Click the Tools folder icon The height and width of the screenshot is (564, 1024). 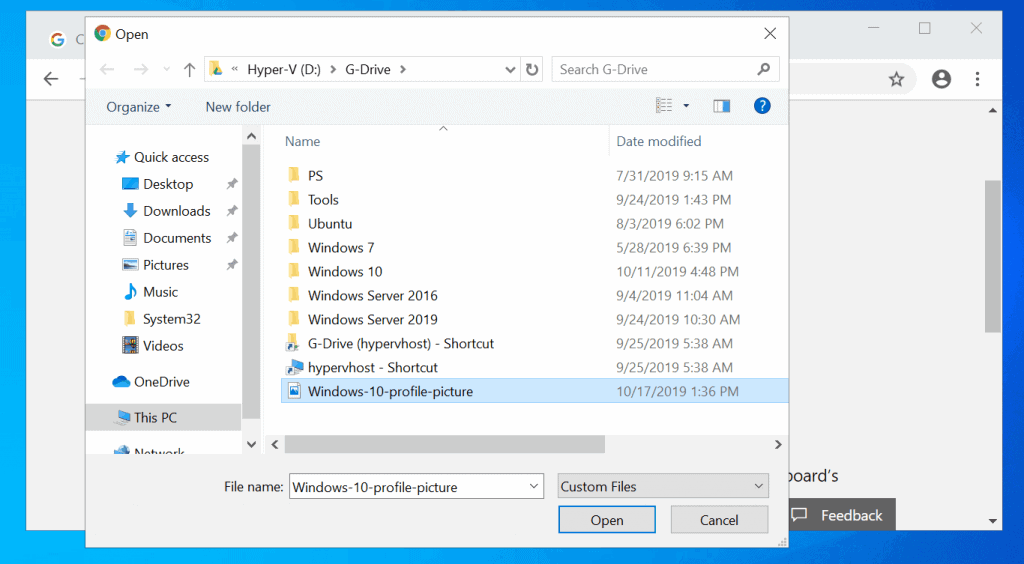(294, 199)
